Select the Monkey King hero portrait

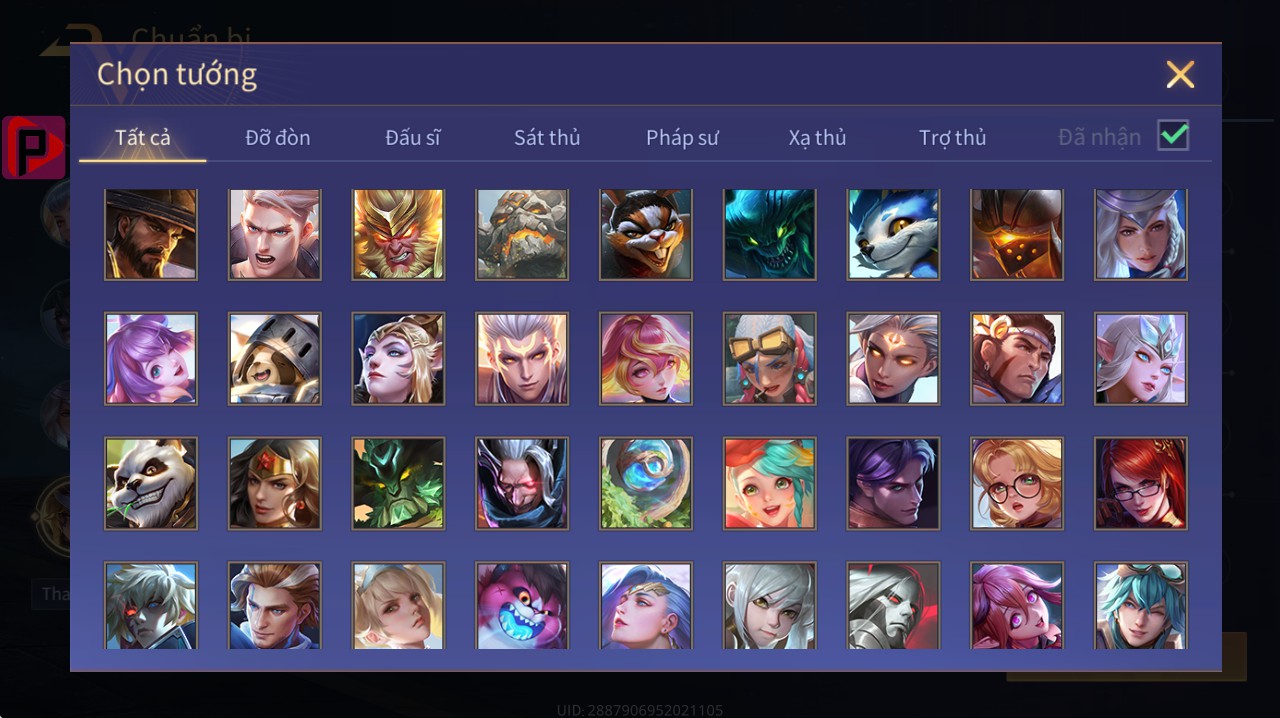point(398,234)
